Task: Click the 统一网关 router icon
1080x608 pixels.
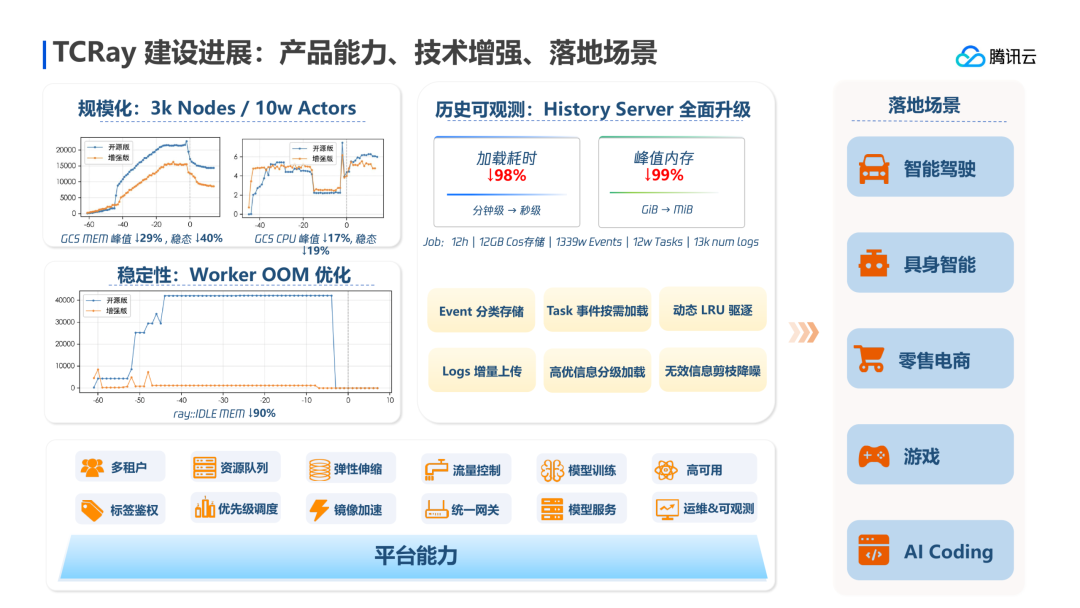Action: click(437, 510)
